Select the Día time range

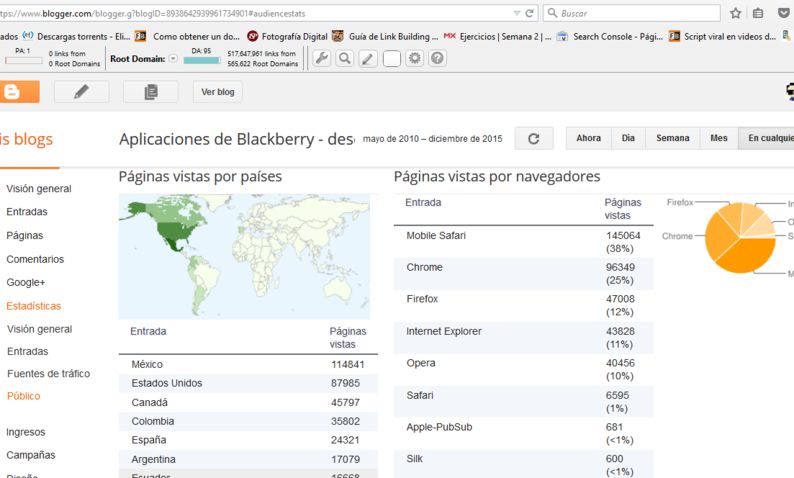[628, 138]
